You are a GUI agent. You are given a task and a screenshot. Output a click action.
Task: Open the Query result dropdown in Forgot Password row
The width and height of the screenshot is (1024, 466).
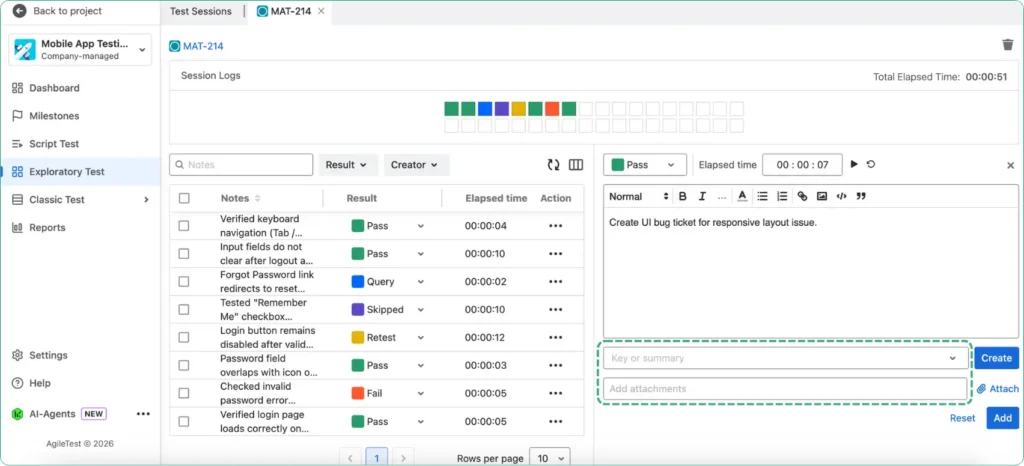pyautogui.click(x=388, y=282)
